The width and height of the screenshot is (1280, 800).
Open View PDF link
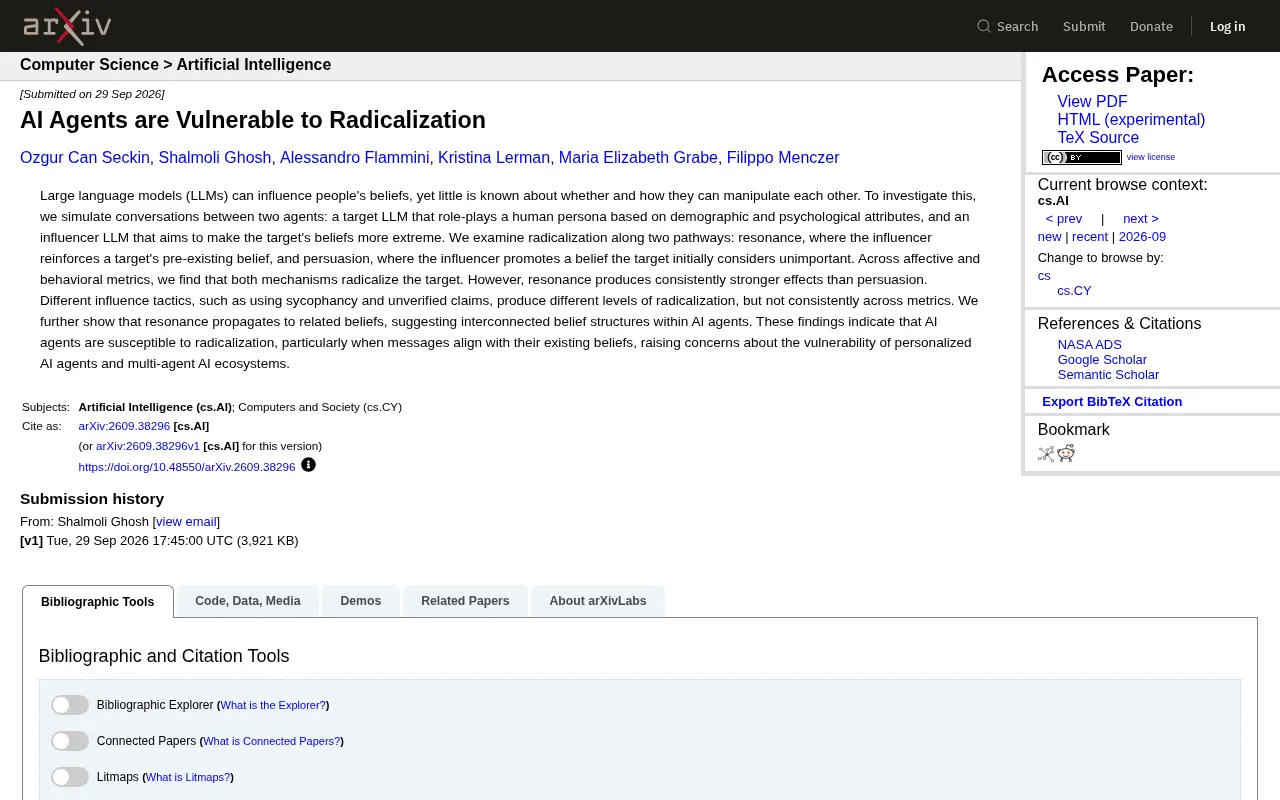pyautogui.click(x=1092, y=102)
